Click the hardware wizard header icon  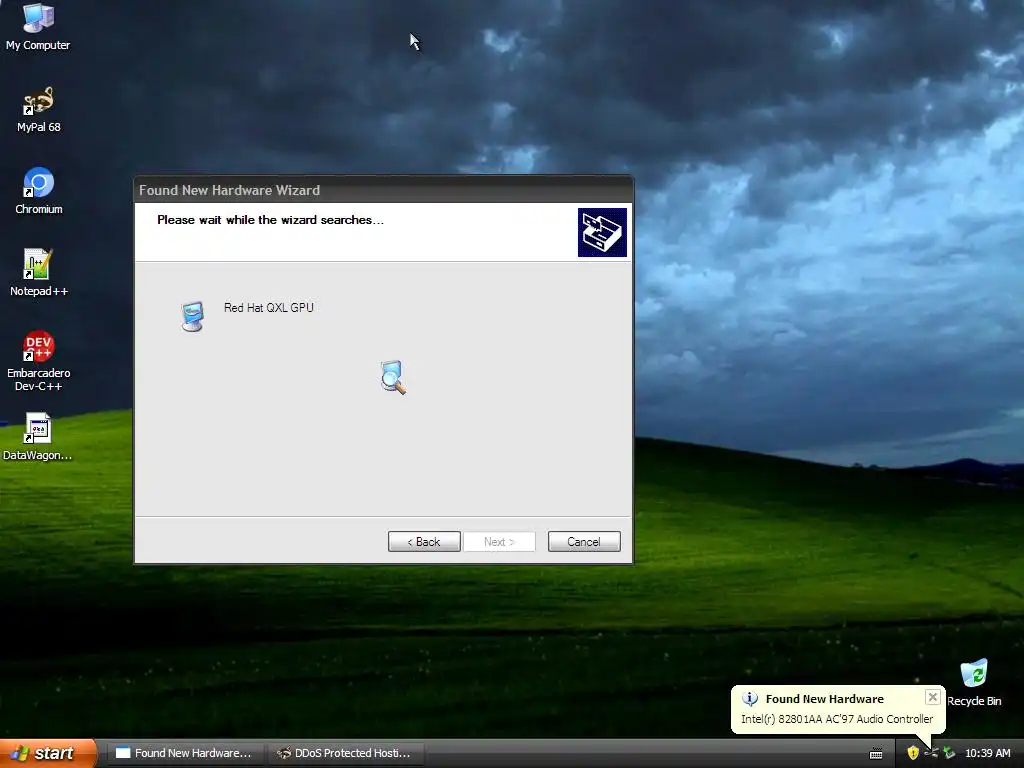pos(602,232)
